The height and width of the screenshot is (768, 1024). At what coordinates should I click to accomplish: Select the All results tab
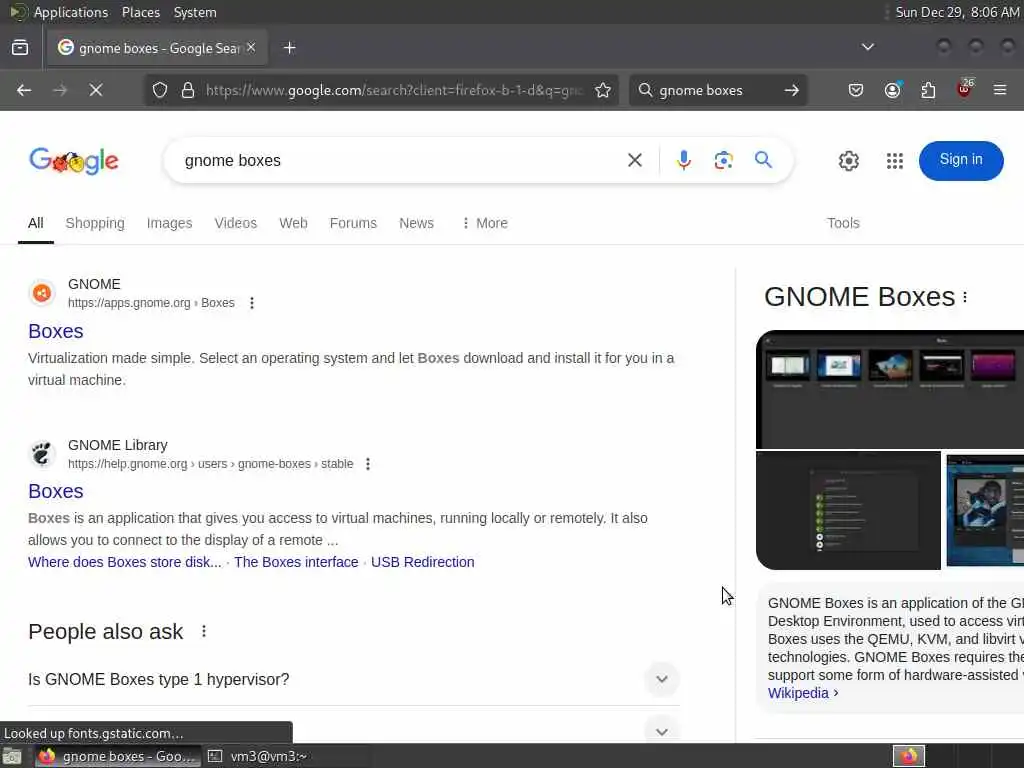pos(36,223)
